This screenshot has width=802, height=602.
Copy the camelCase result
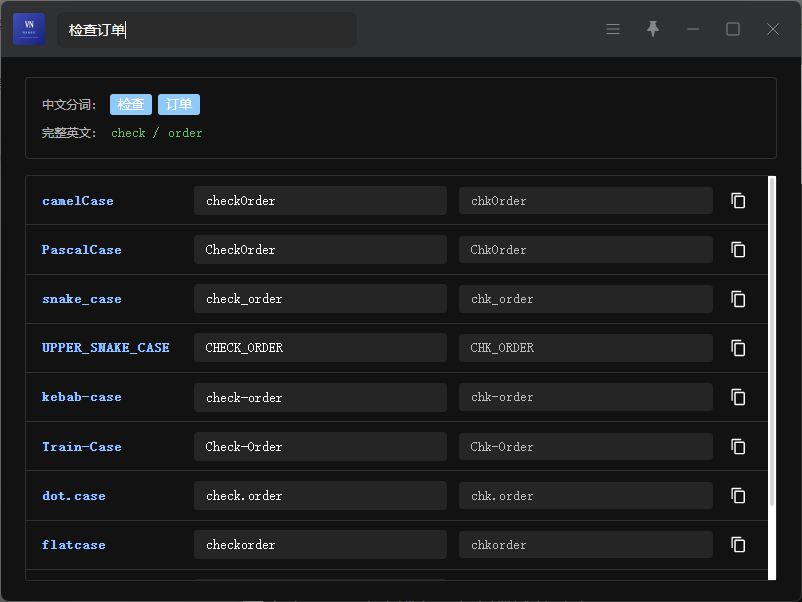tap(738, 200)
